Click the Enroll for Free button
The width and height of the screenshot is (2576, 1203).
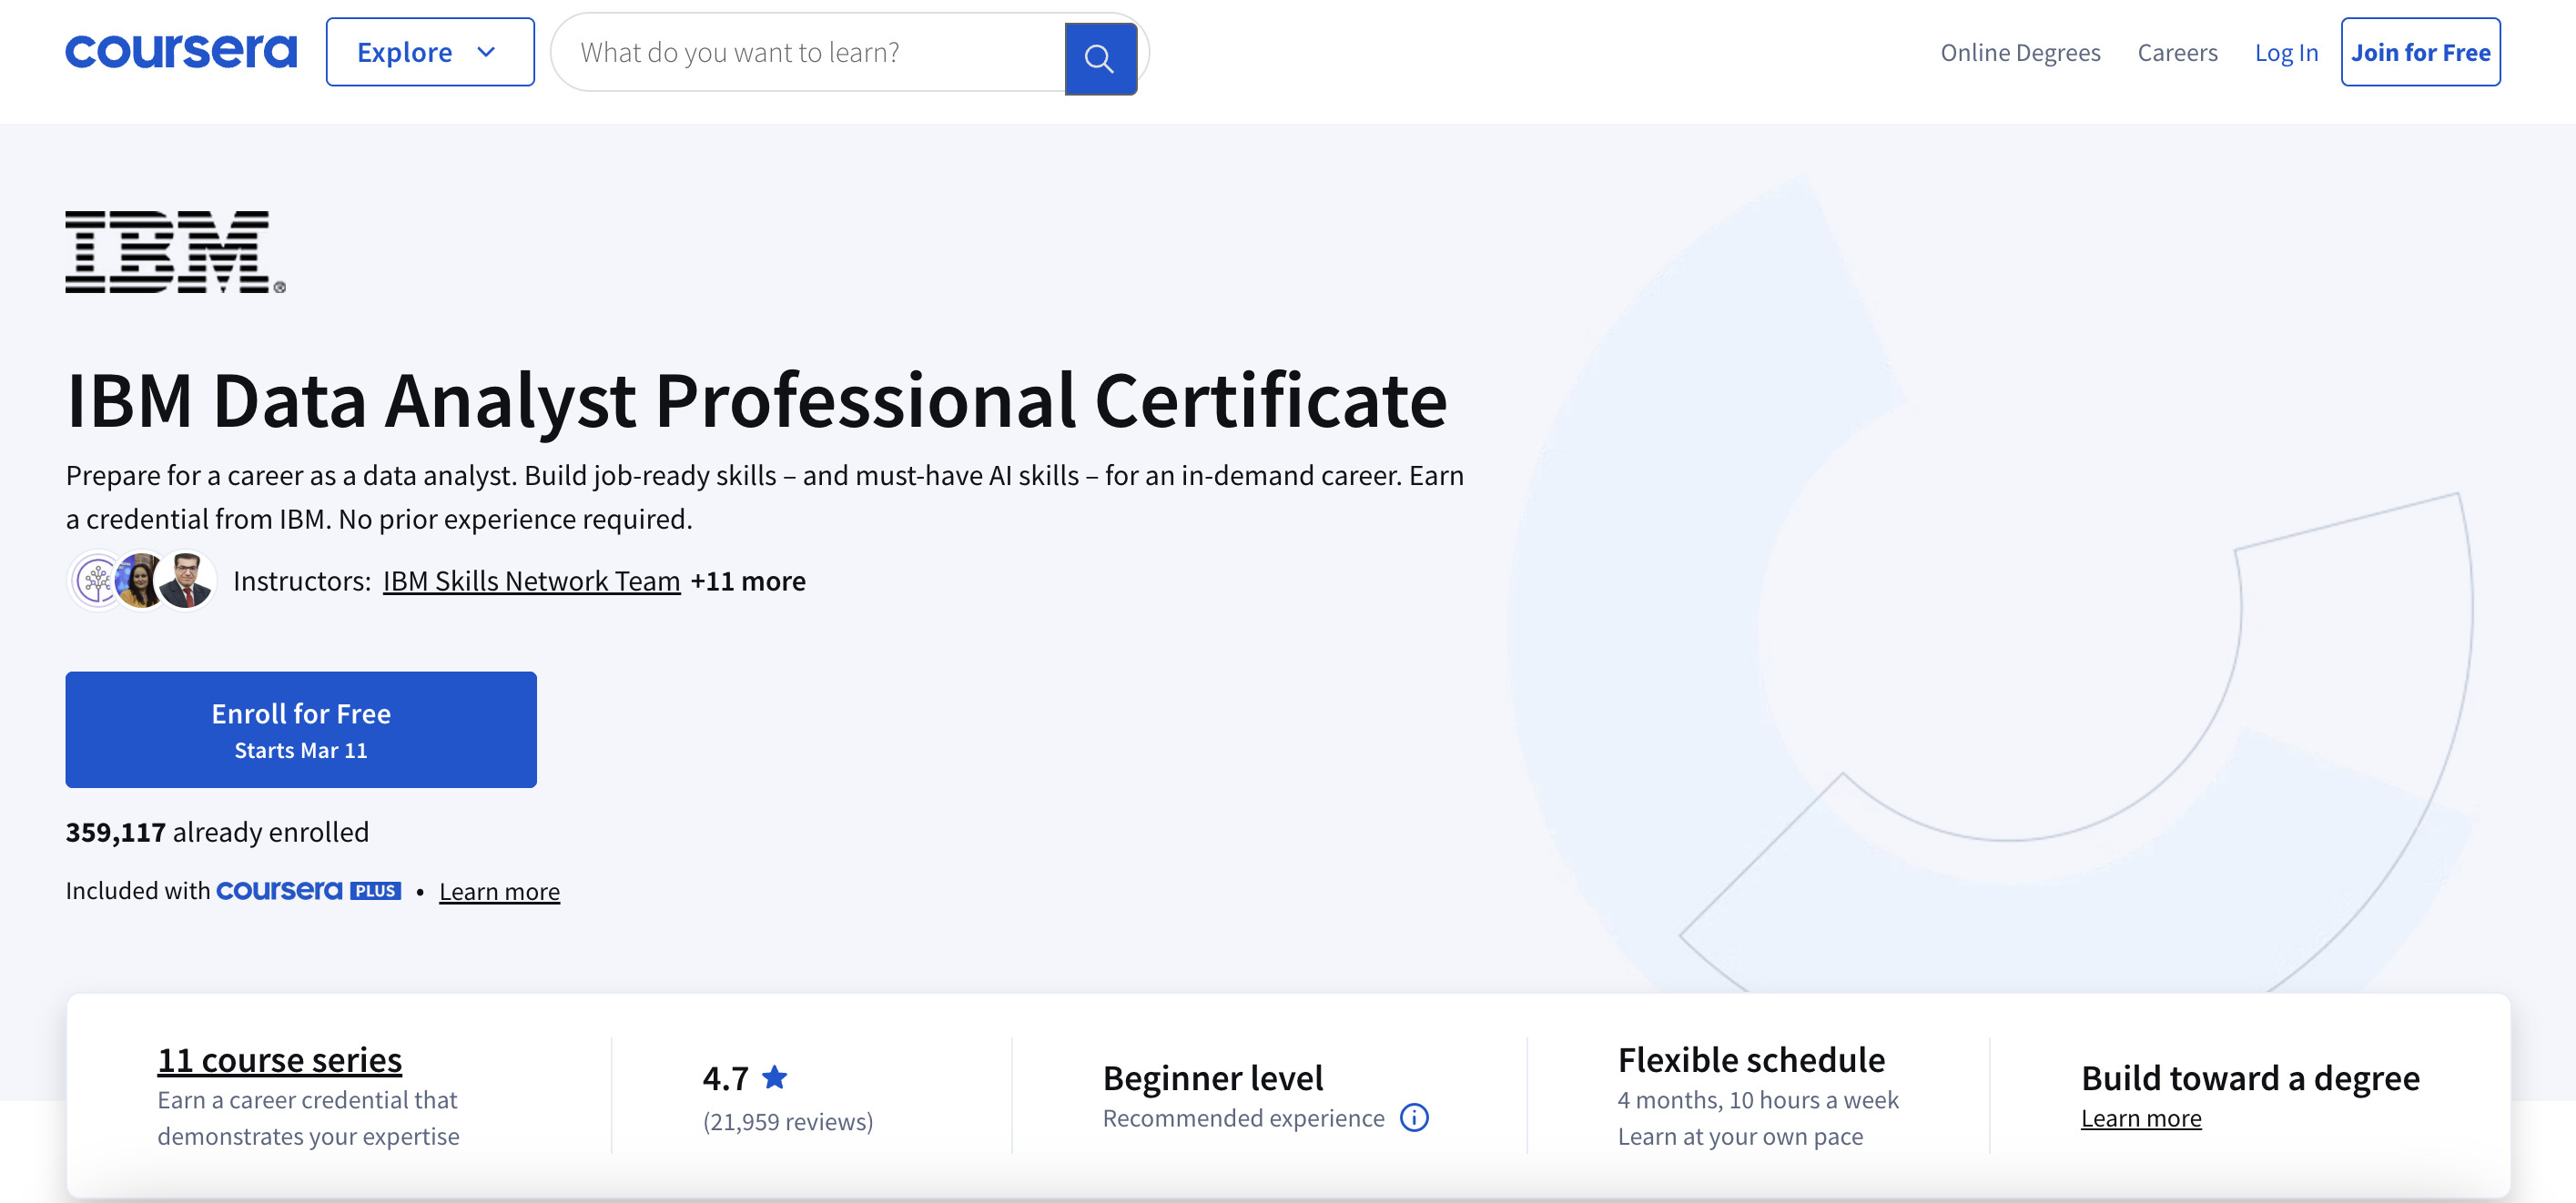(301, 729)
